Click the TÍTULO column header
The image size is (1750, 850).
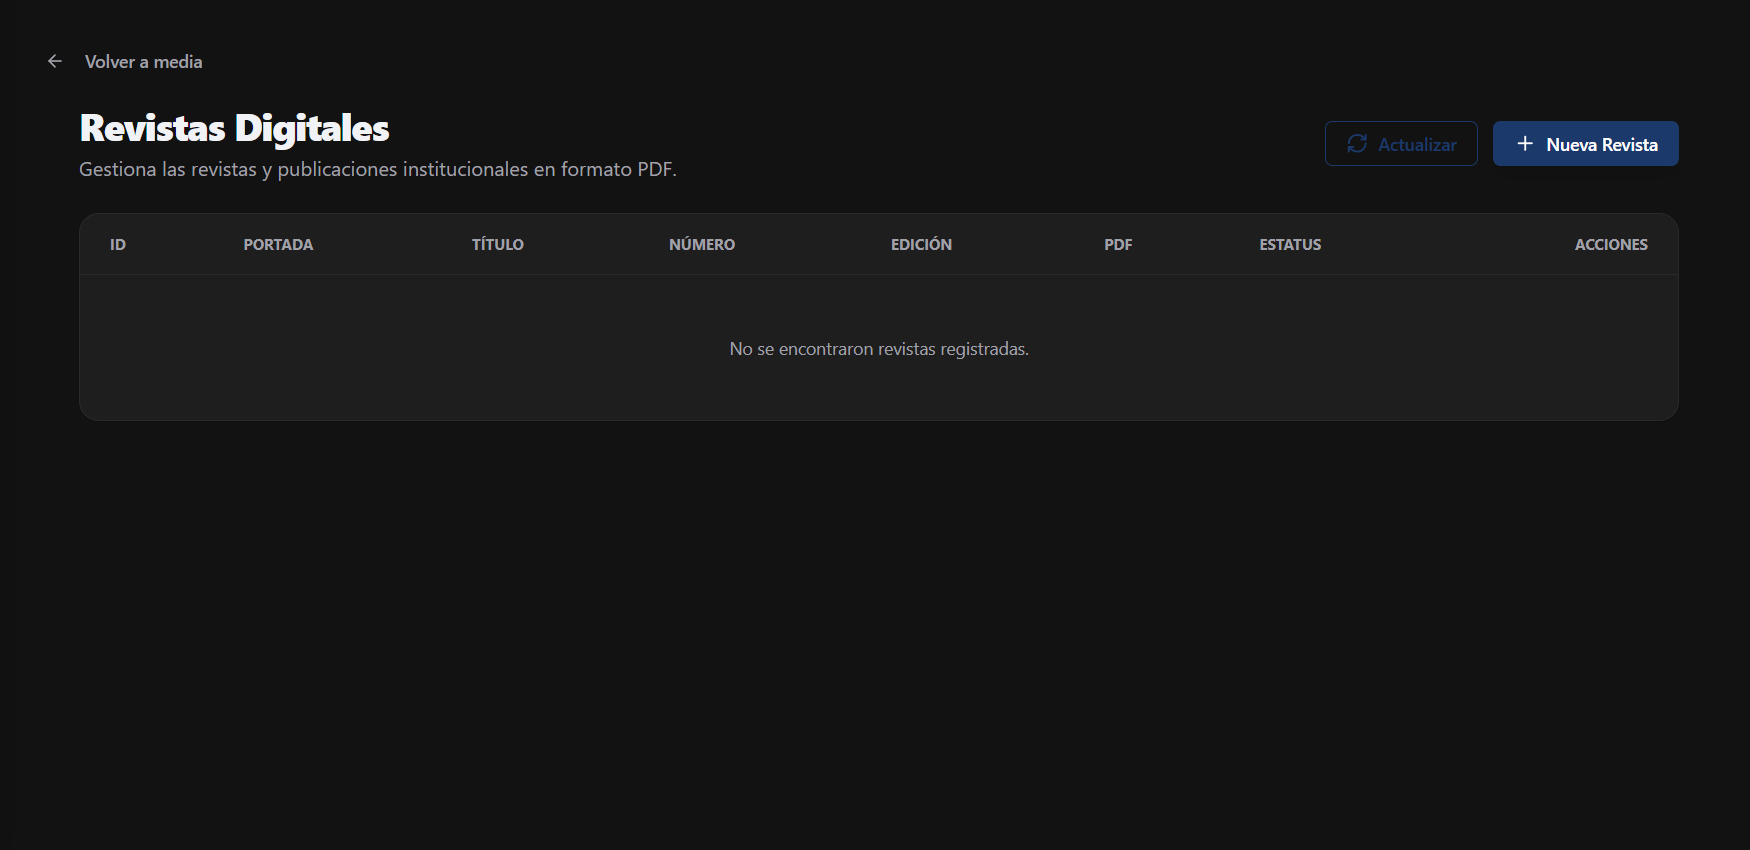[x=497, y=245]
